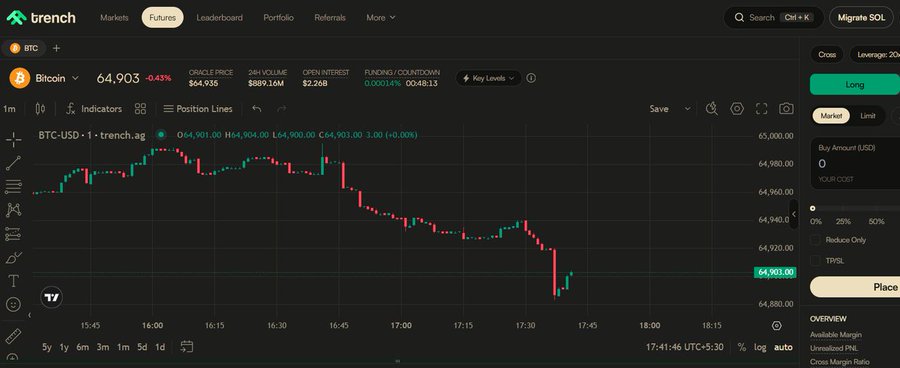Click the Place order button
The image size is (900, 368).
point(855,287)
